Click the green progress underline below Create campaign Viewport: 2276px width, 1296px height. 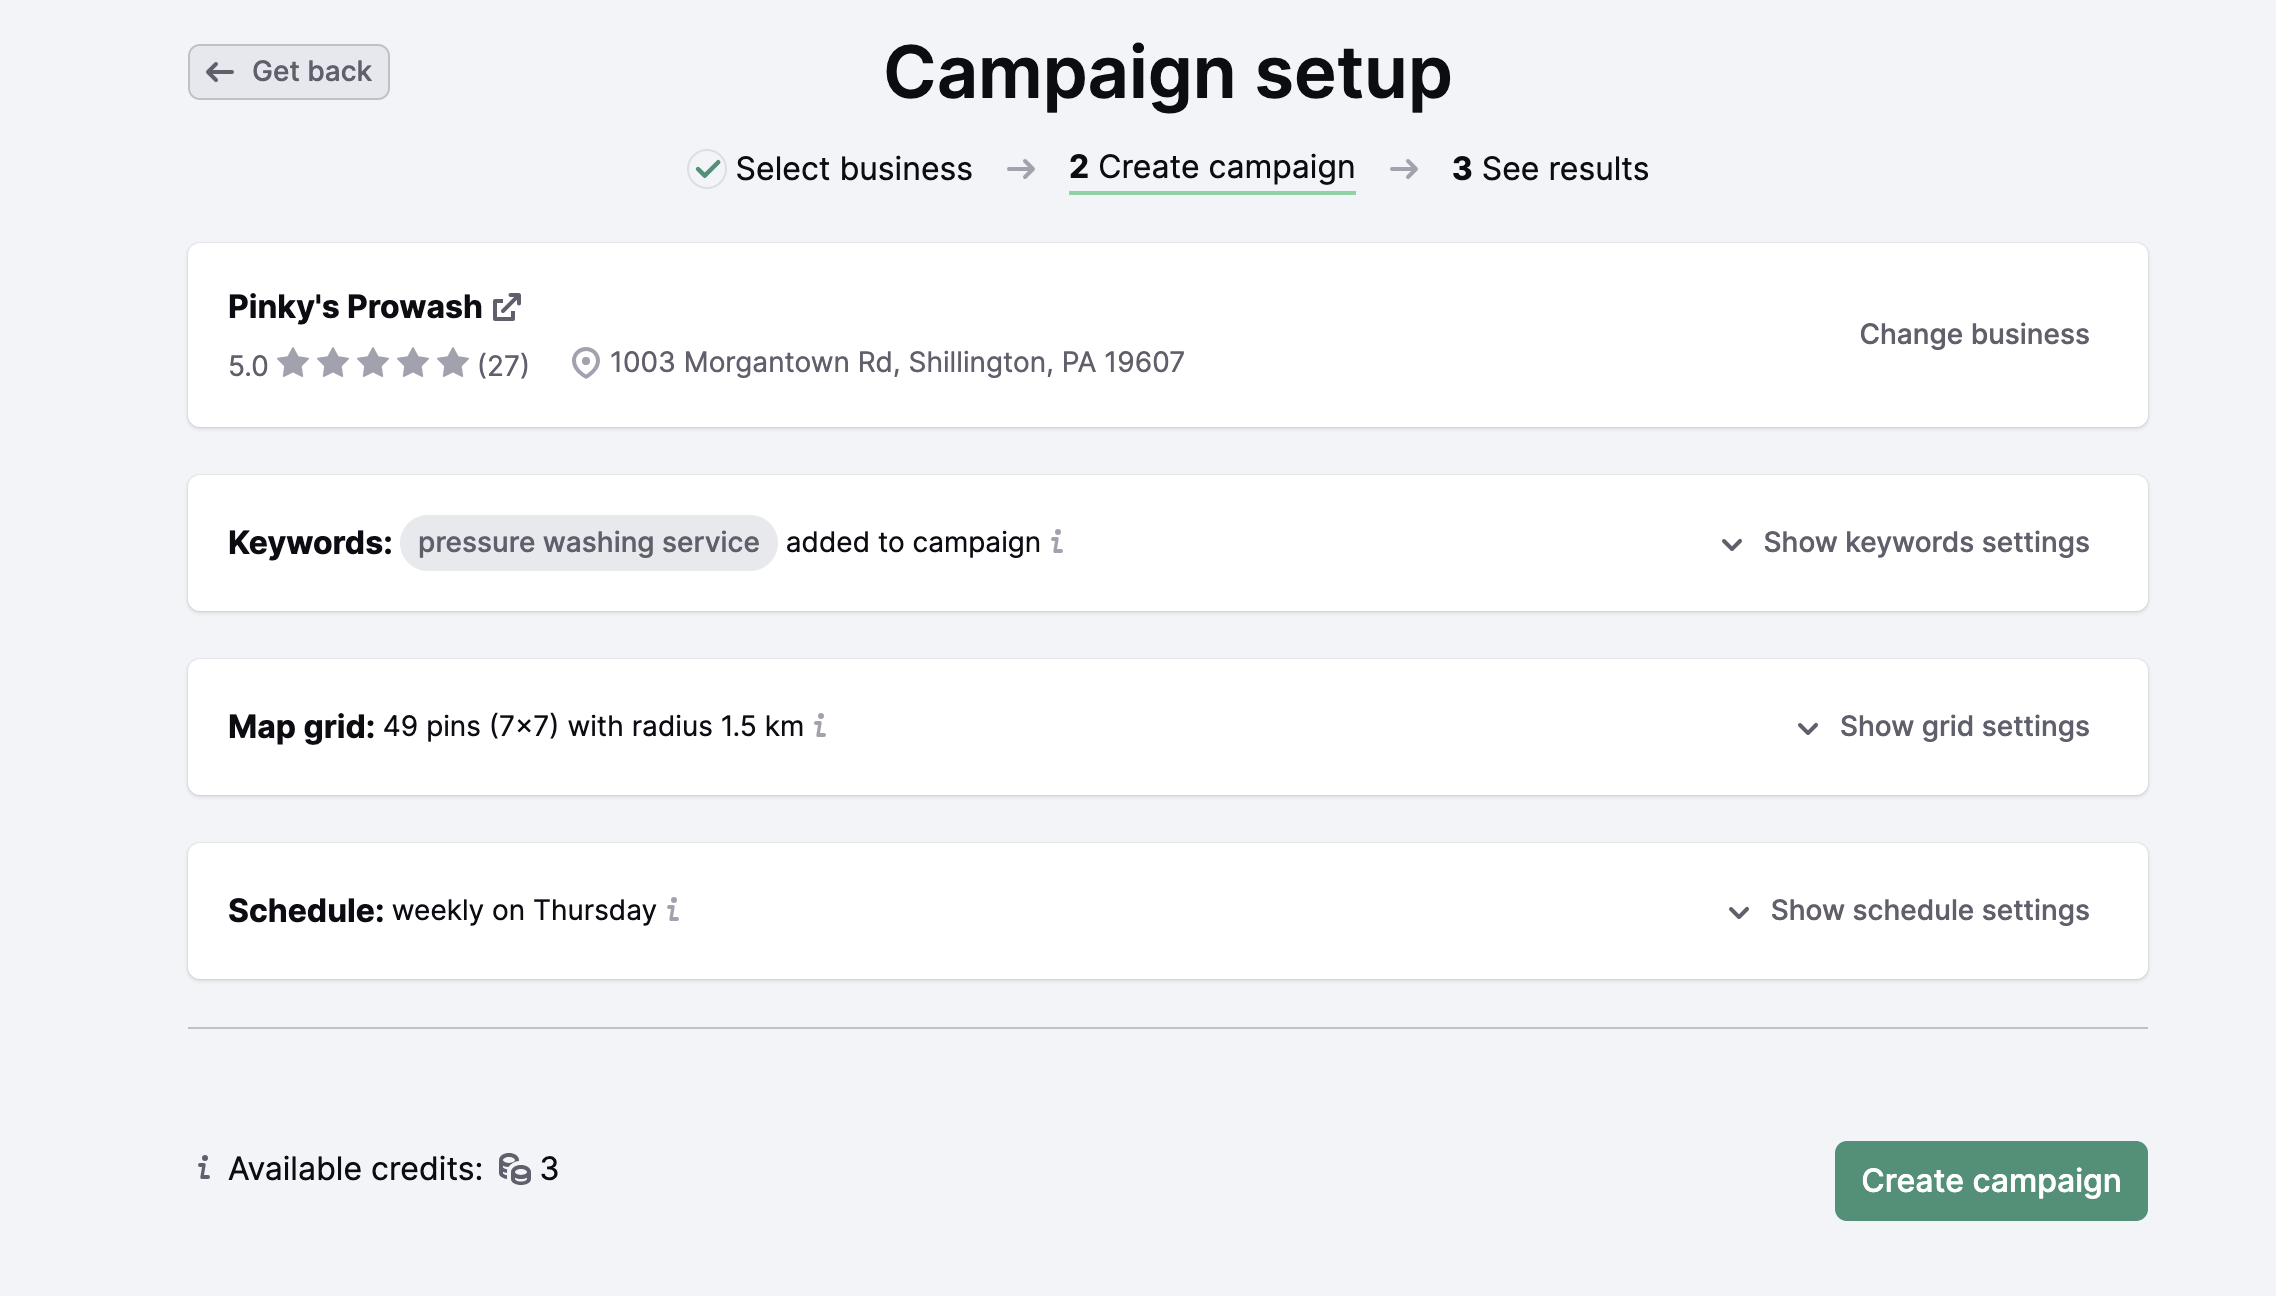(x=1212, y=193)
